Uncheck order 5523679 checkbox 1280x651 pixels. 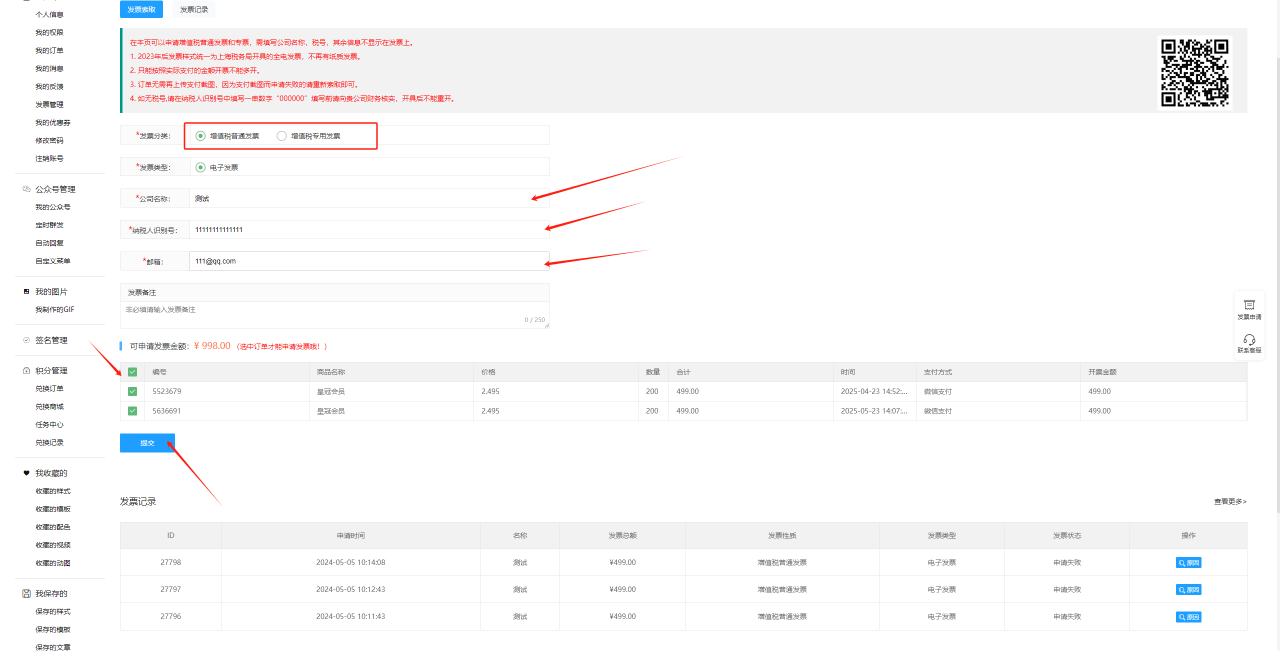133,391
